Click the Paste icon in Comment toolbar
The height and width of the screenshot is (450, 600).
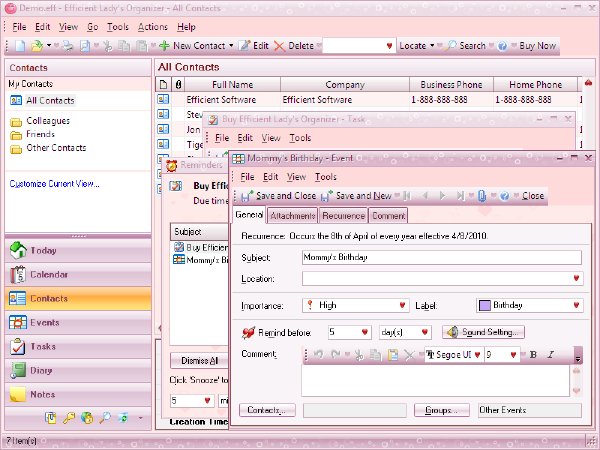(x=393, y=355)
